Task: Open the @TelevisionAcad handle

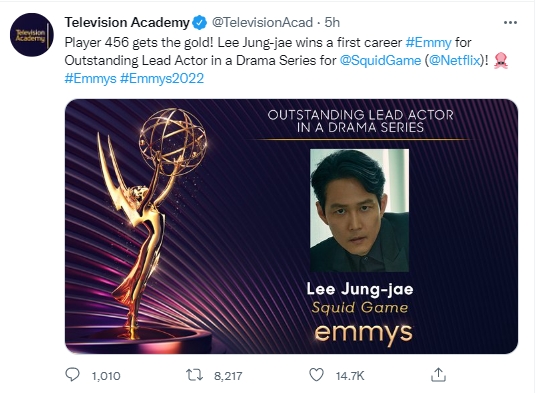Action: pos(262,23)
